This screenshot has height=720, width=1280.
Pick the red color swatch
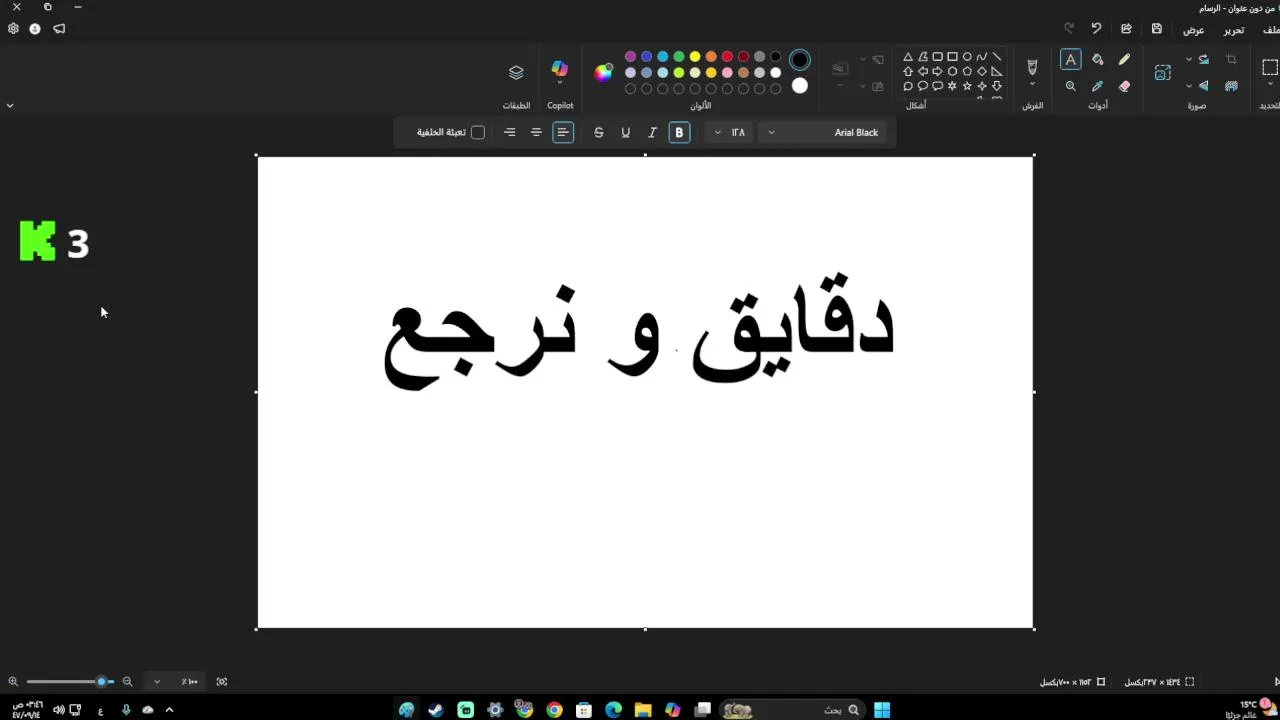click(x=727, y=57)
